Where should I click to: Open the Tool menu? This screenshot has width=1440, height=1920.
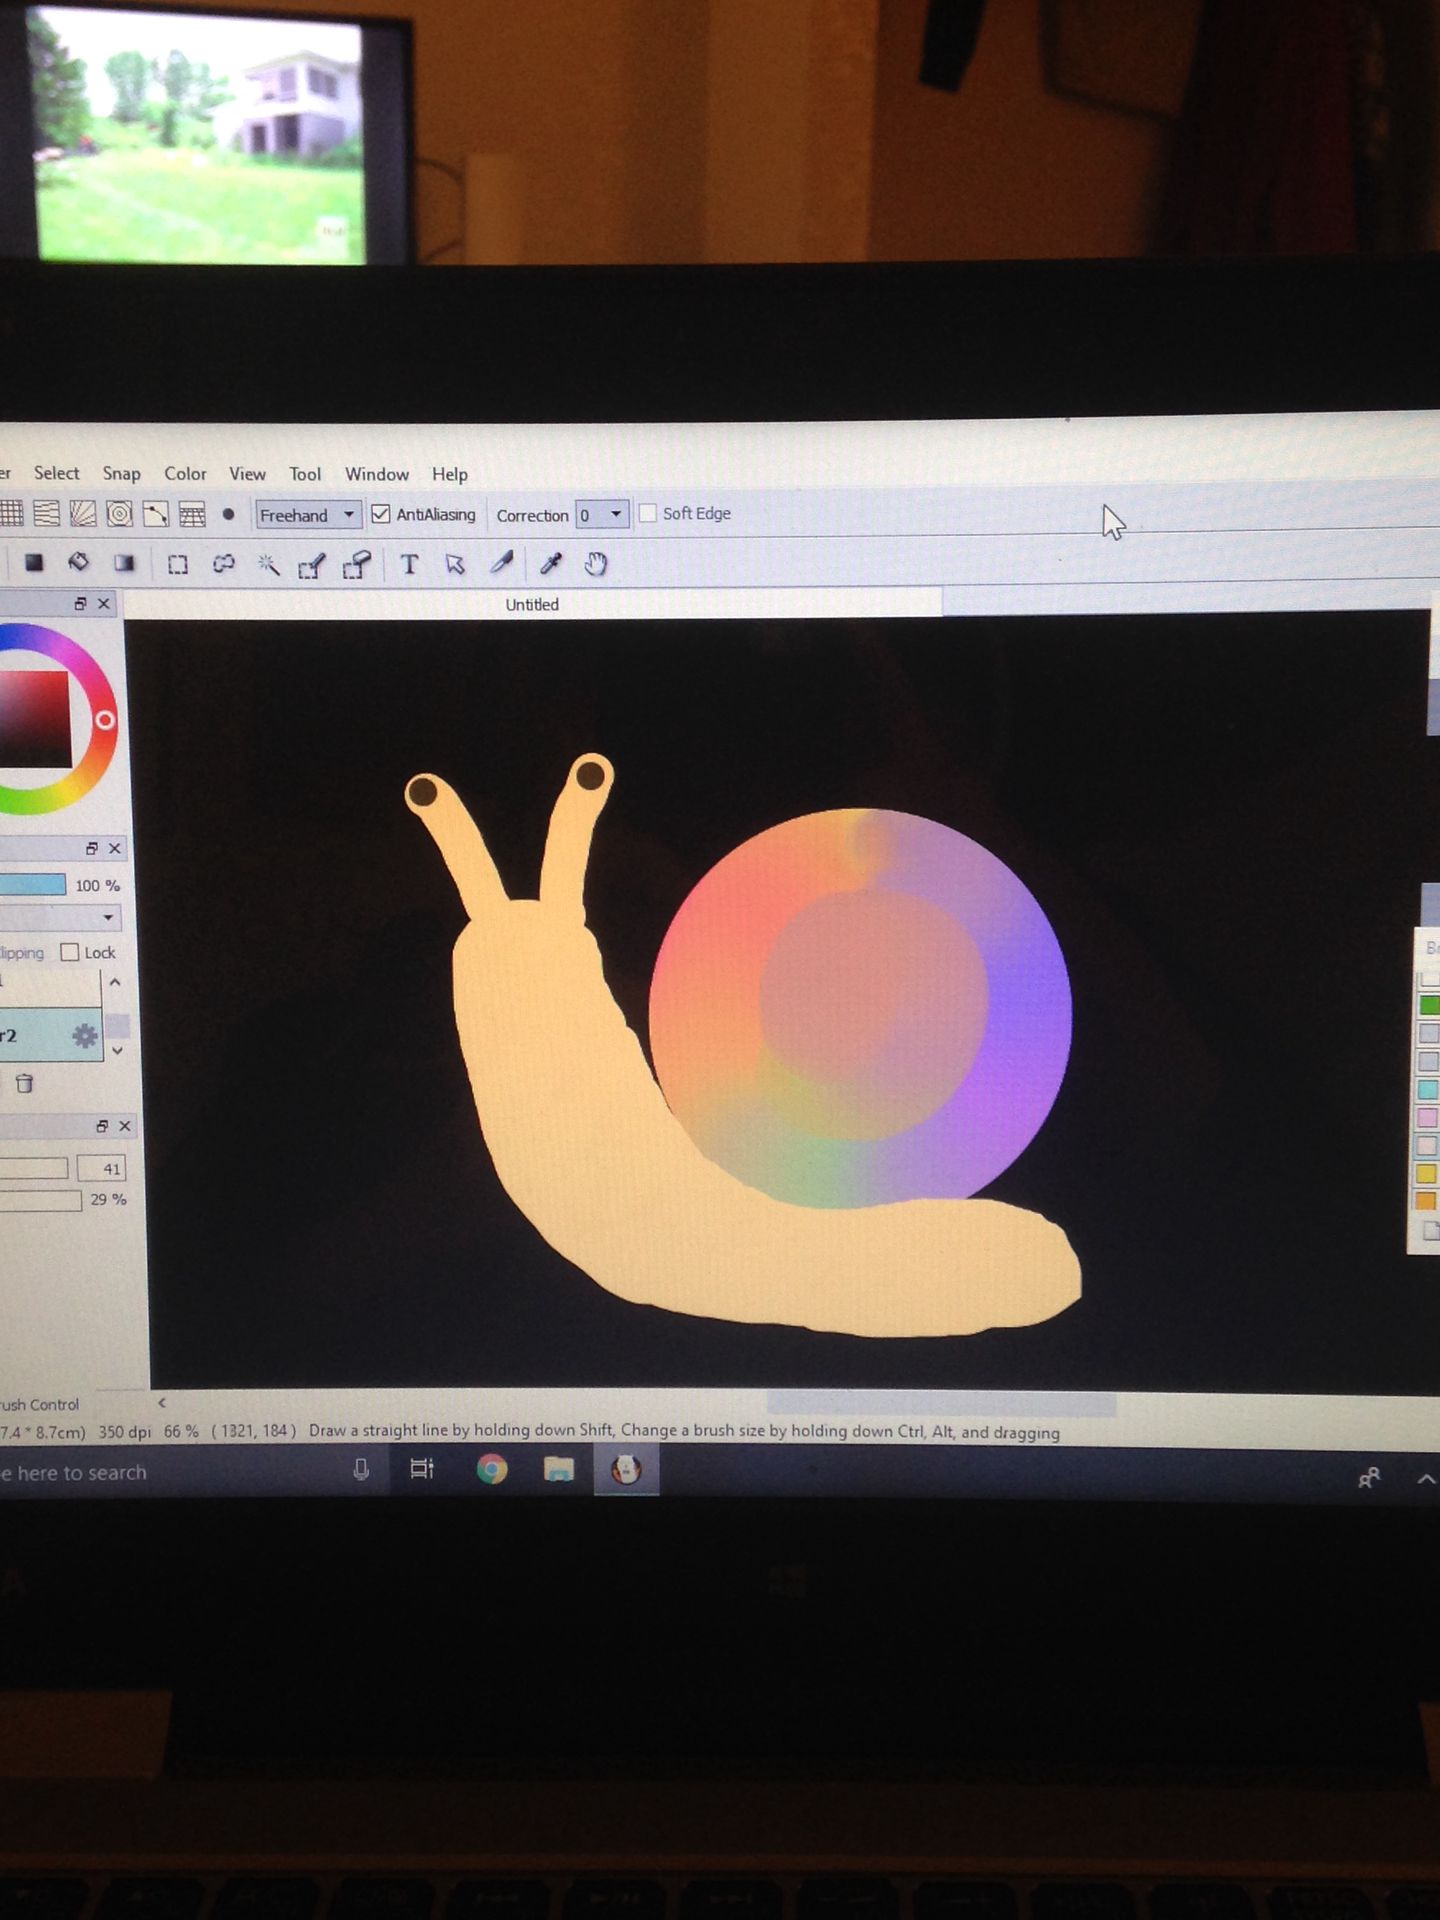305,474
